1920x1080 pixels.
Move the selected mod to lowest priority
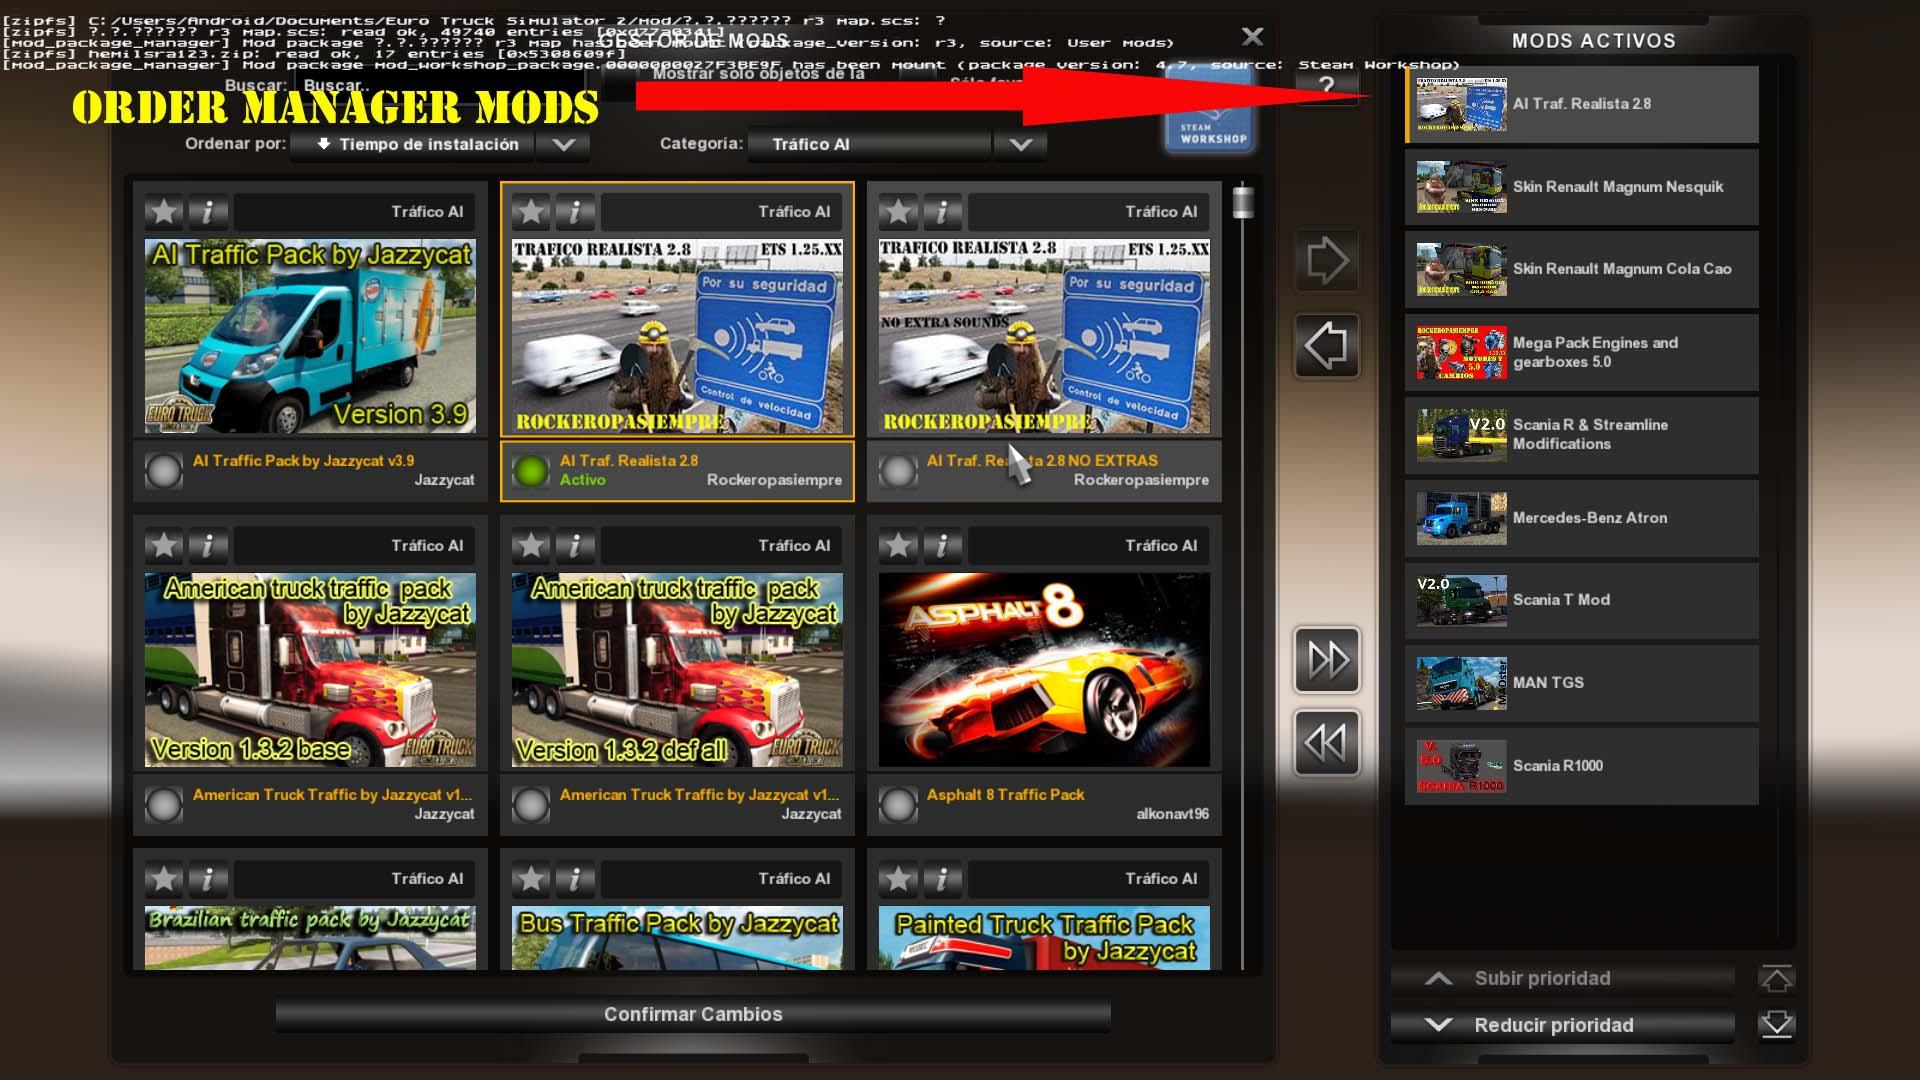pyautogui.click(x=1776, y=1025)
